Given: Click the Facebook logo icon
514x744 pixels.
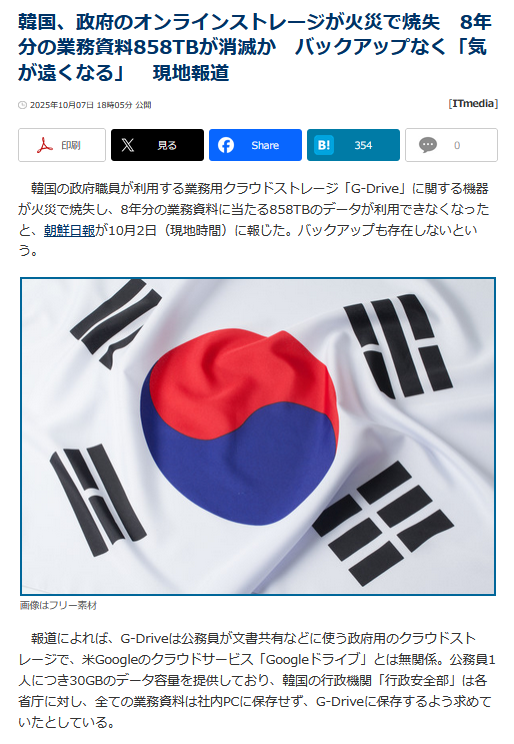Looking at the screenshot, I should pos(226,145).
